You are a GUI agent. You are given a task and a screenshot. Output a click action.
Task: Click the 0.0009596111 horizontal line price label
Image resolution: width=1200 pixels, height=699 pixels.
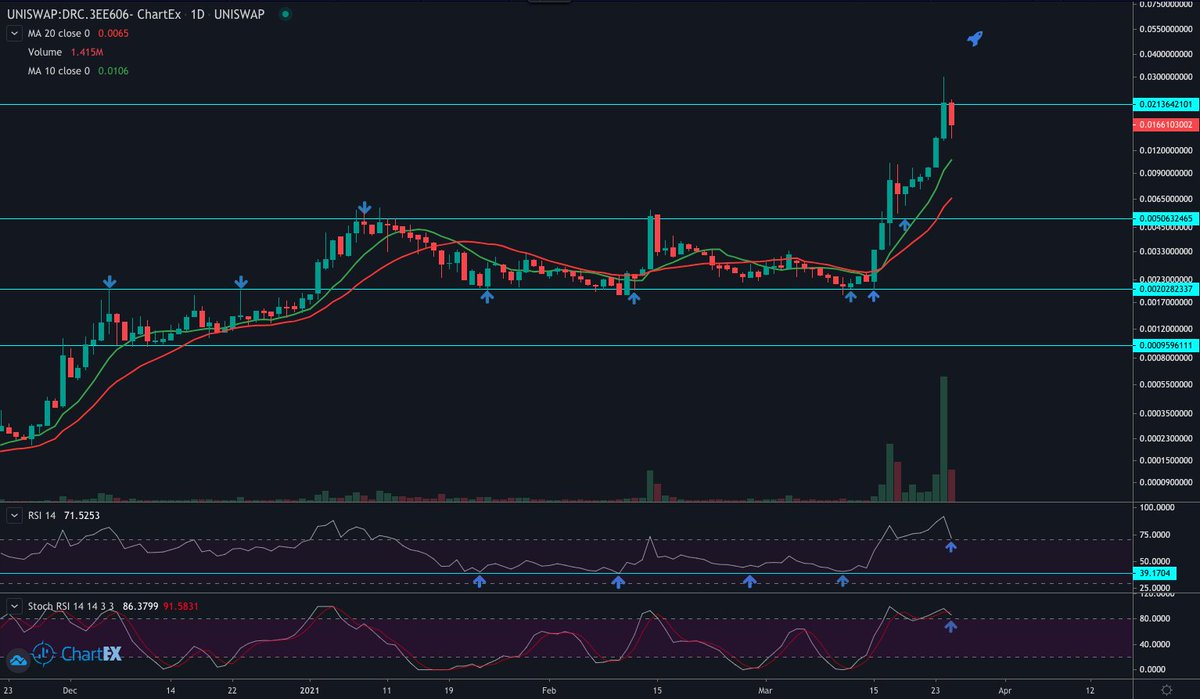click(1165, 345)
